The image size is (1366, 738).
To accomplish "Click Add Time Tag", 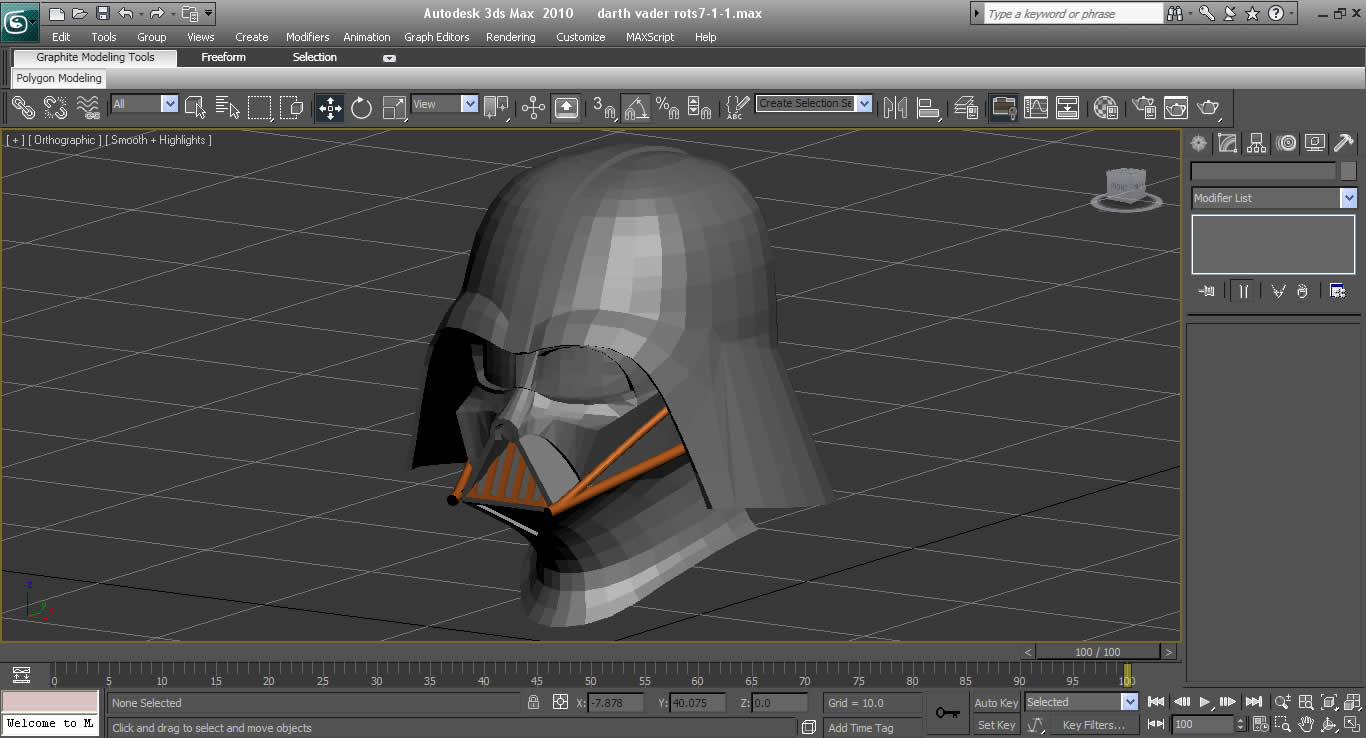I will point(860,728).
